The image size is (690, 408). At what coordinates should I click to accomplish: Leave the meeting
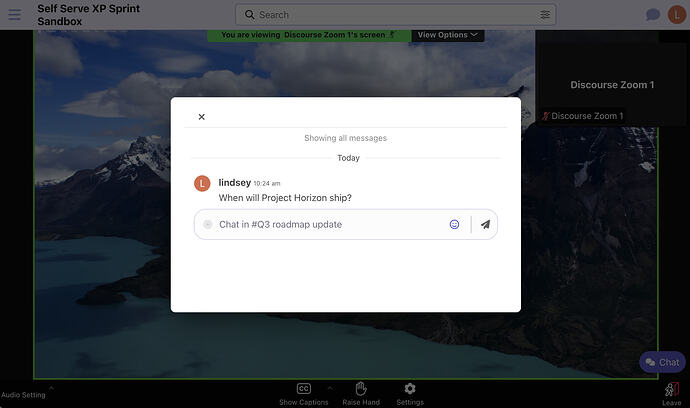coord(672,394)
